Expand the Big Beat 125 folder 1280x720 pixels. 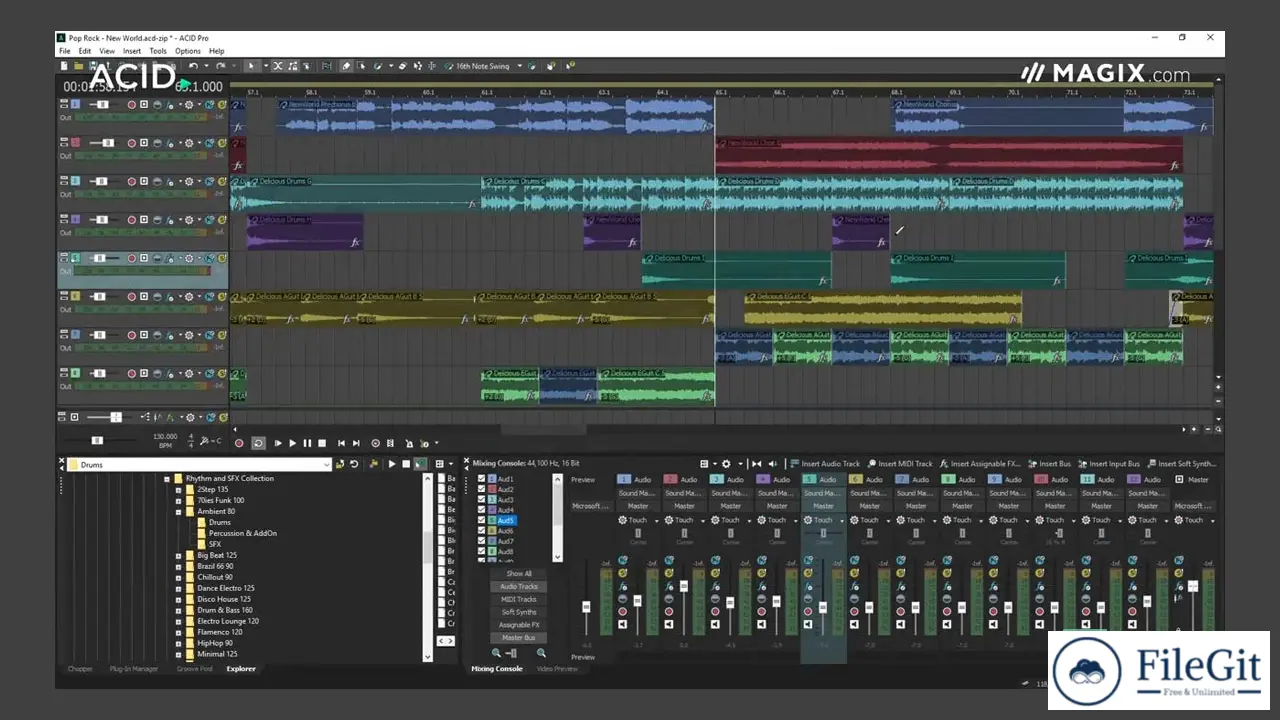coord(178,556)
